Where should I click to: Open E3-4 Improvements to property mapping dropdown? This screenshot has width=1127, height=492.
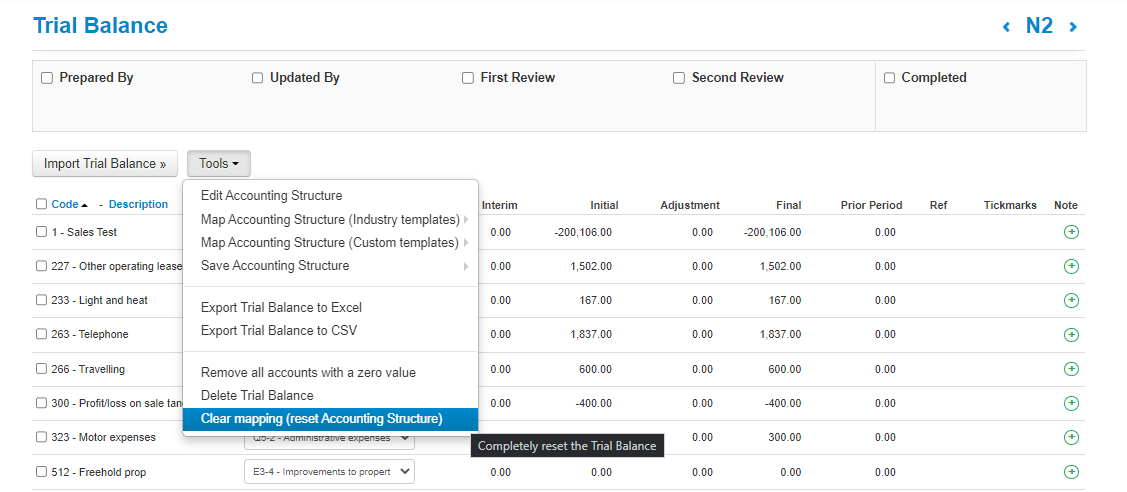click(x=329, y=472)
